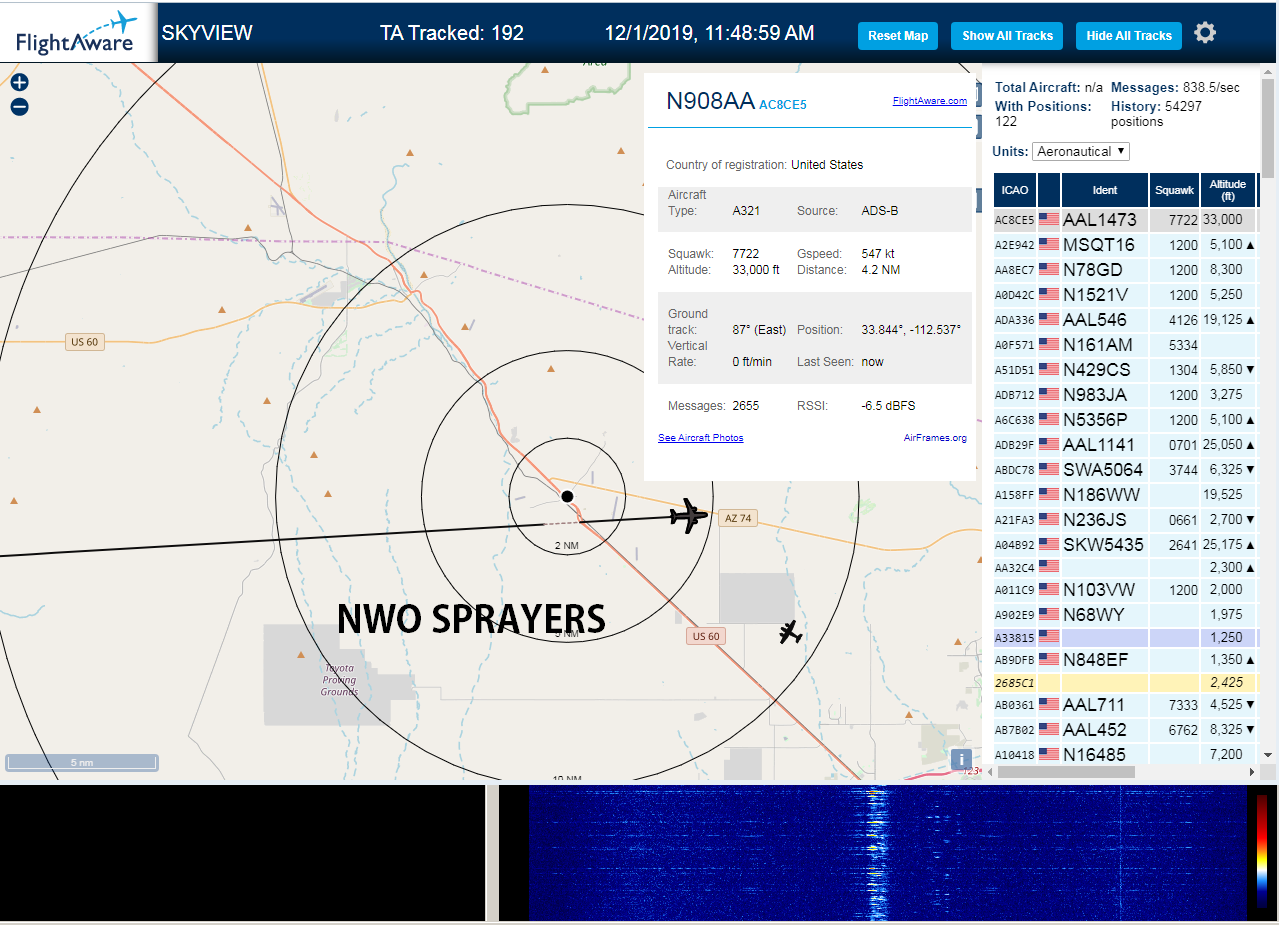1279x925 pixels.
Task: Sort table by ICAO column header
Action: click(x=1015, y=189)
